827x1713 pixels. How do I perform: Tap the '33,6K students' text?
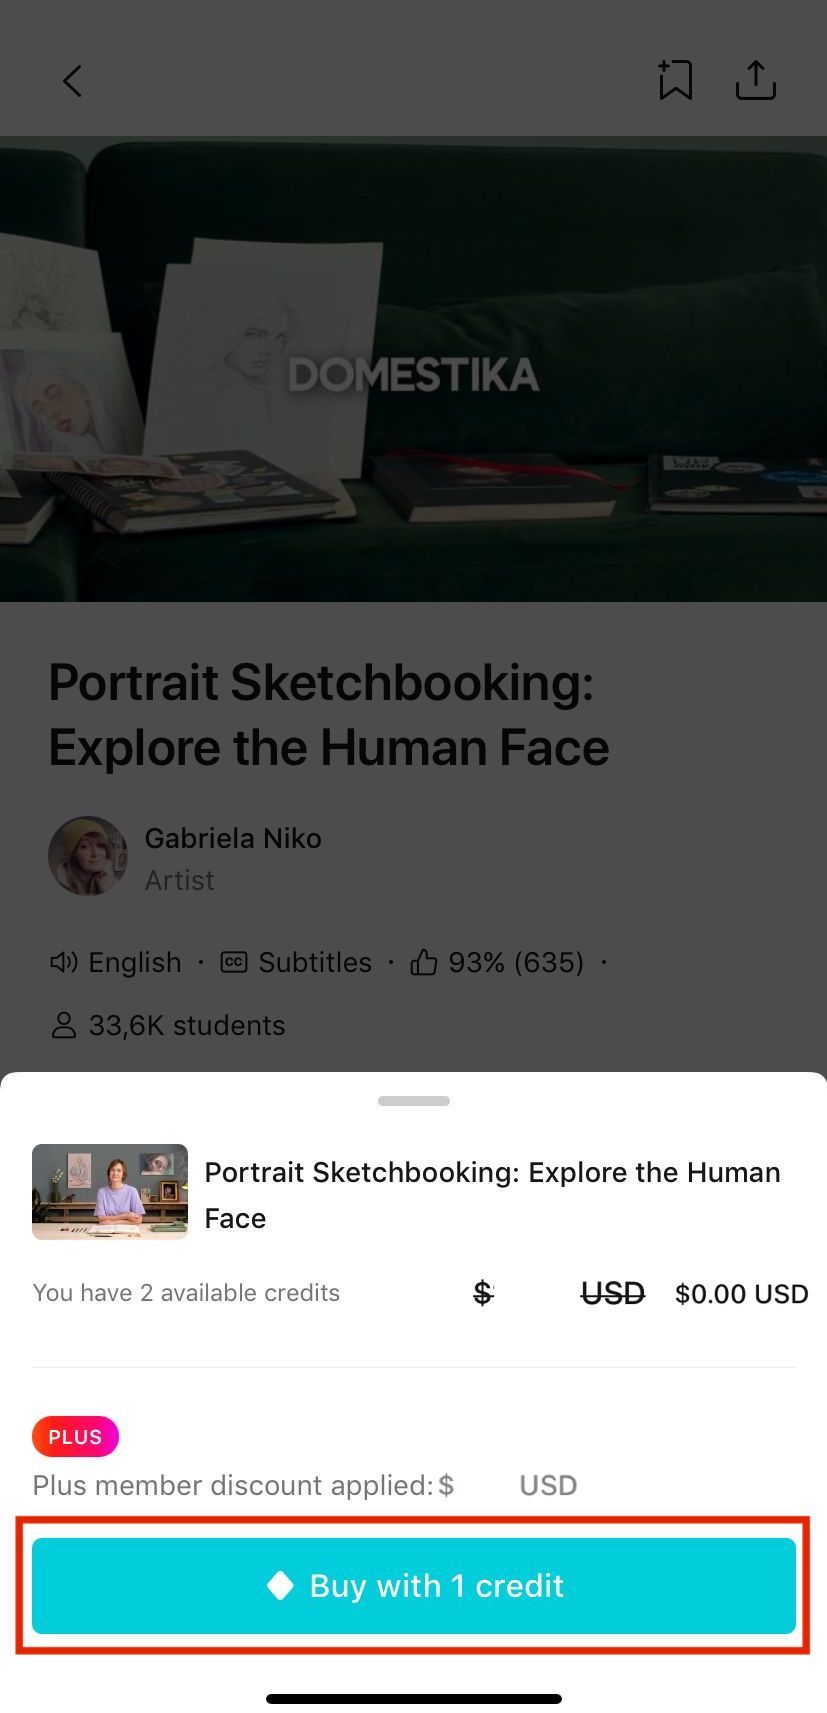coord(187,1025)
